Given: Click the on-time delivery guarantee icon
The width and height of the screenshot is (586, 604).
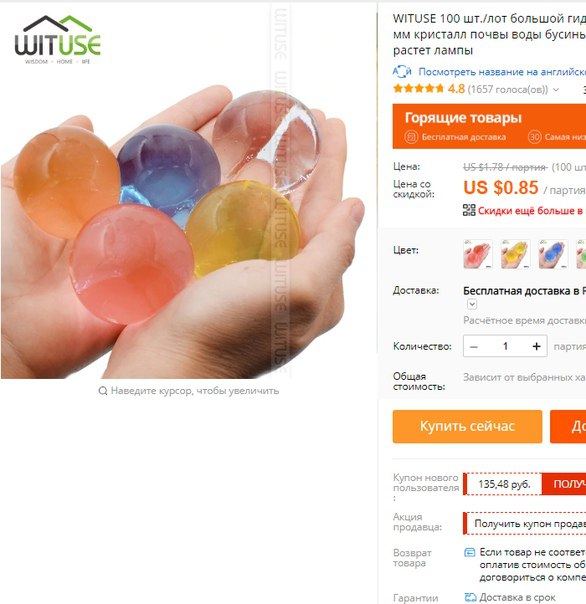Looking at the screenshot, I should [x=470, y=597].
